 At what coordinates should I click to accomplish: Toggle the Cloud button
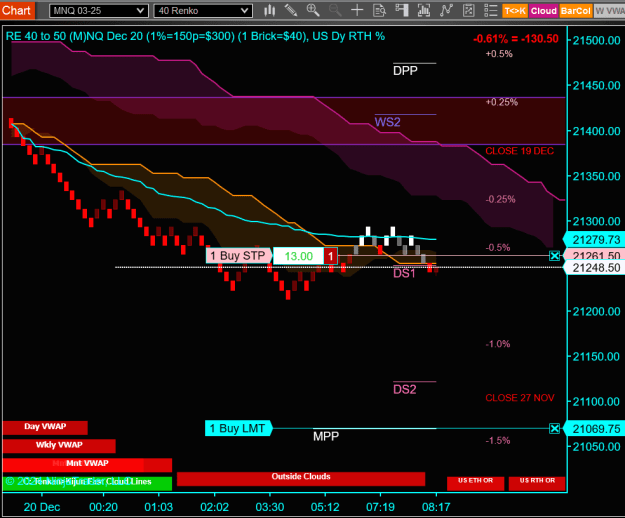544,11
